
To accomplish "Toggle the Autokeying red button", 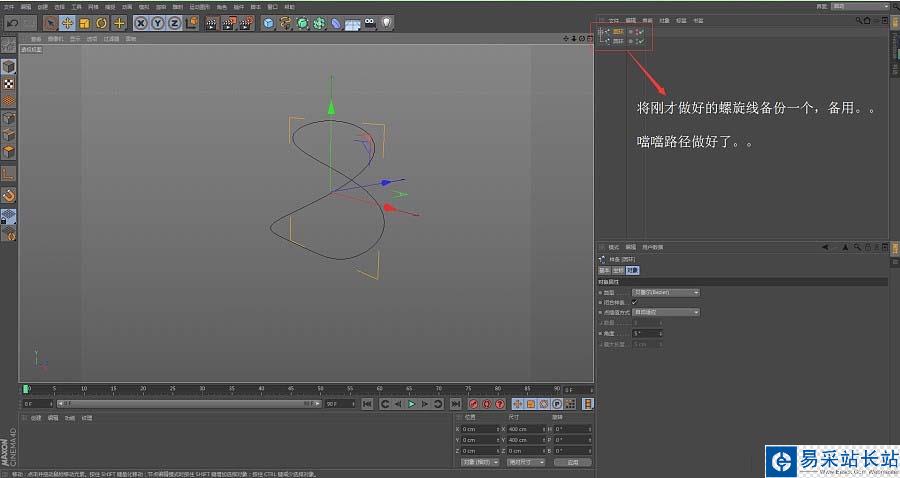I will click(487, 404).
